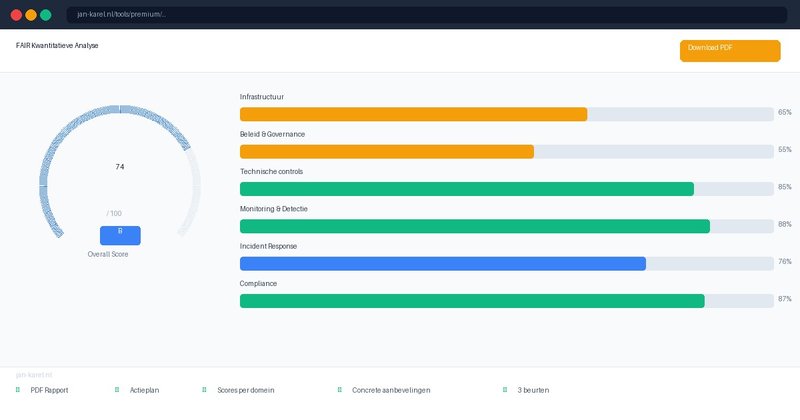Select the Technische controls green bar

[x=466, y=189]
